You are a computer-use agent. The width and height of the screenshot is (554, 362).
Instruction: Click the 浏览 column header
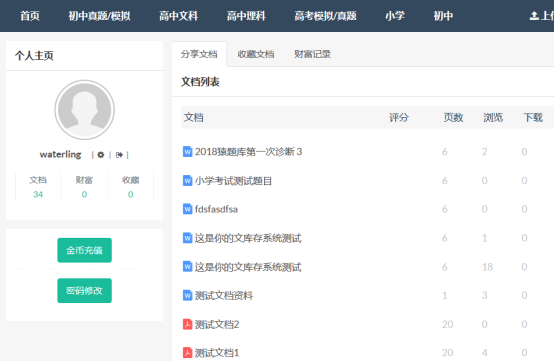493,117
